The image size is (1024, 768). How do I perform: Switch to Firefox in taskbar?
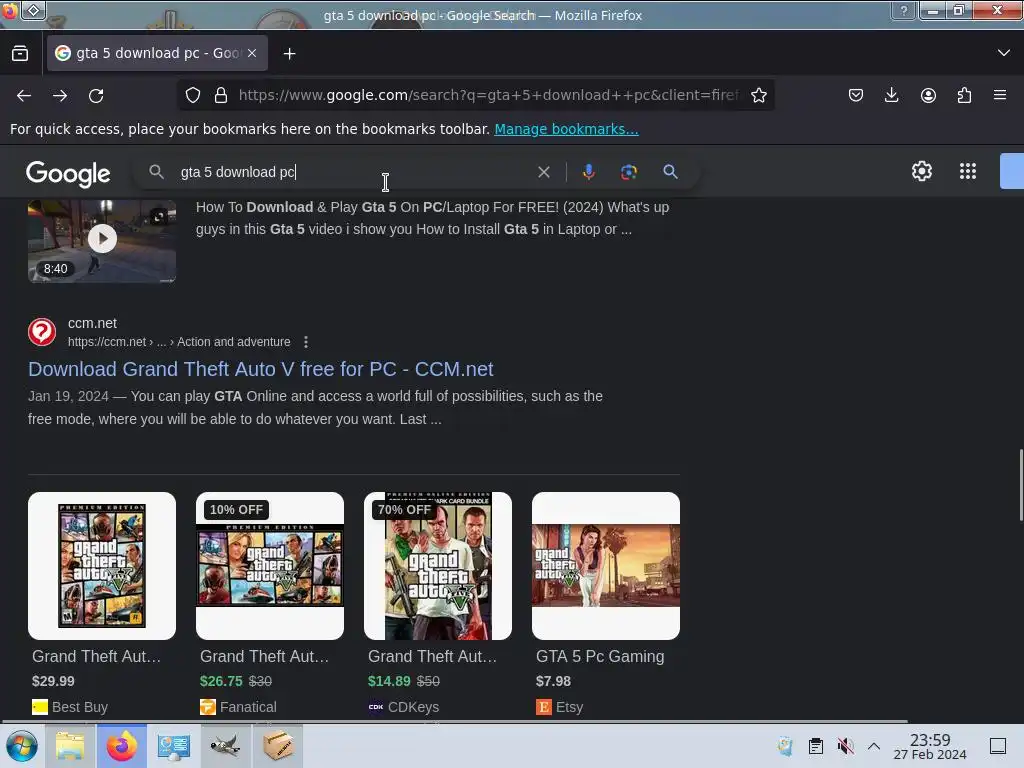[x=121, y=746]
